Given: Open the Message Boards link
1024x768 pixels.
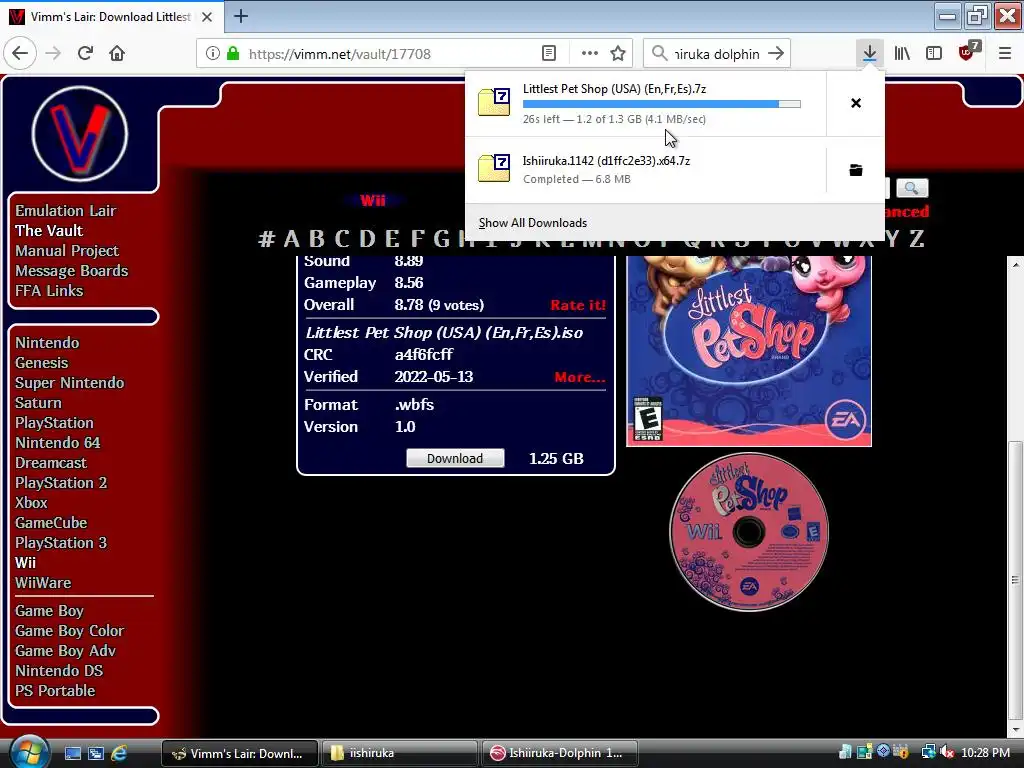Looking at the screenshot, I should (71, 270).
